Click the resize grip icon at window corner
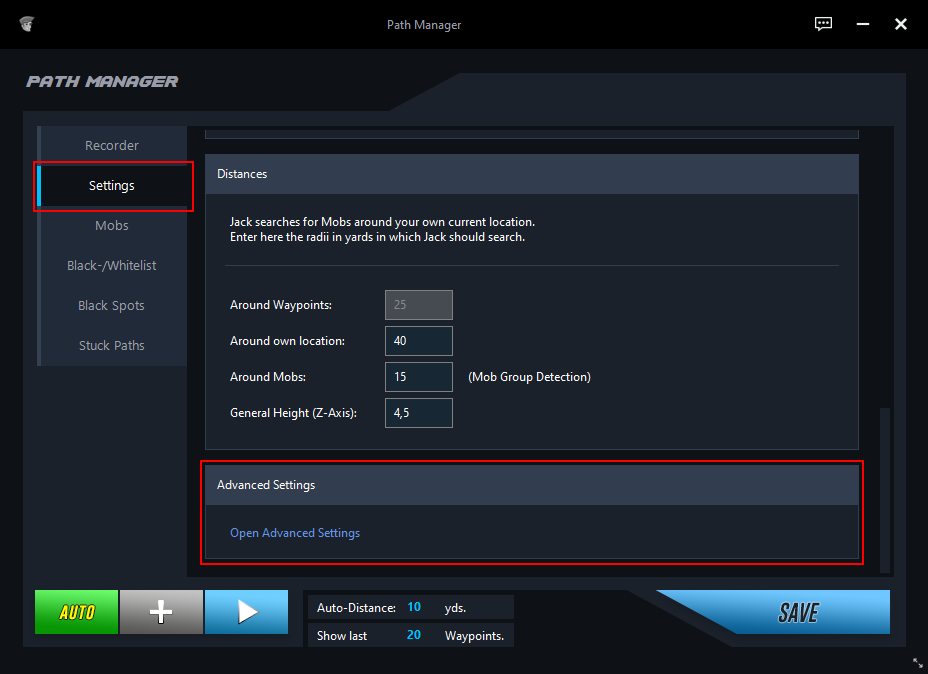Viewport: 928px width, 674px height. [x=917, y=663]
